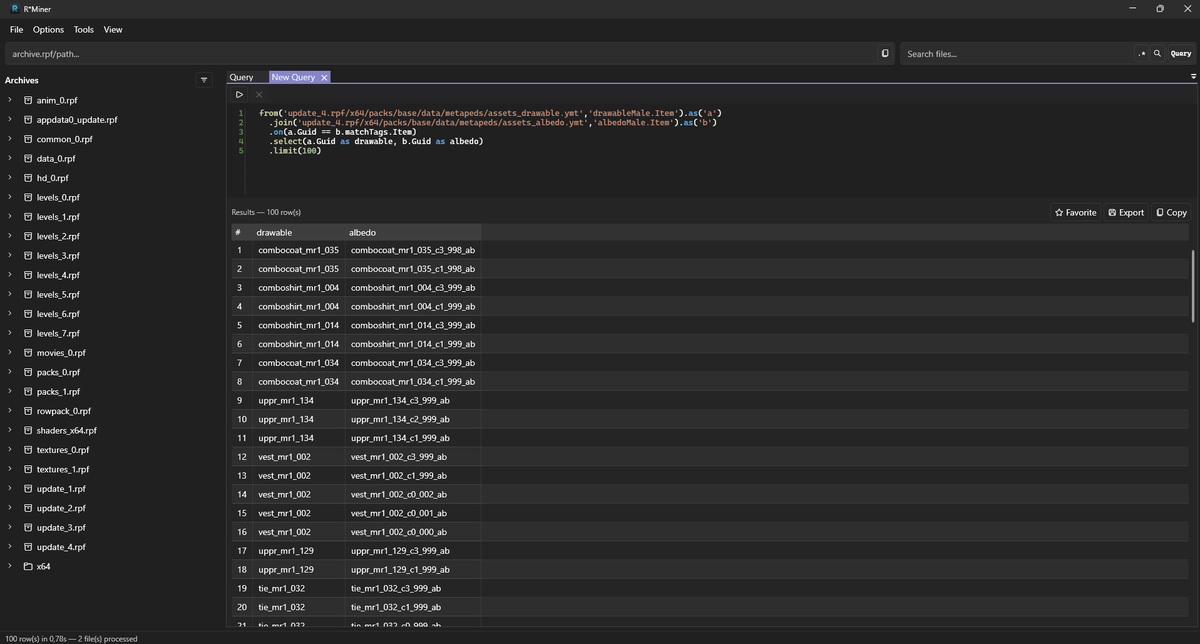
Task: Open the File menu
Action: pos(17,30)
